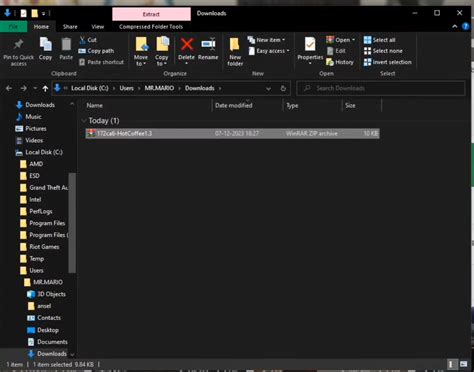Click Invert selection
474x372 pixels.
click(x=388, y=62)
